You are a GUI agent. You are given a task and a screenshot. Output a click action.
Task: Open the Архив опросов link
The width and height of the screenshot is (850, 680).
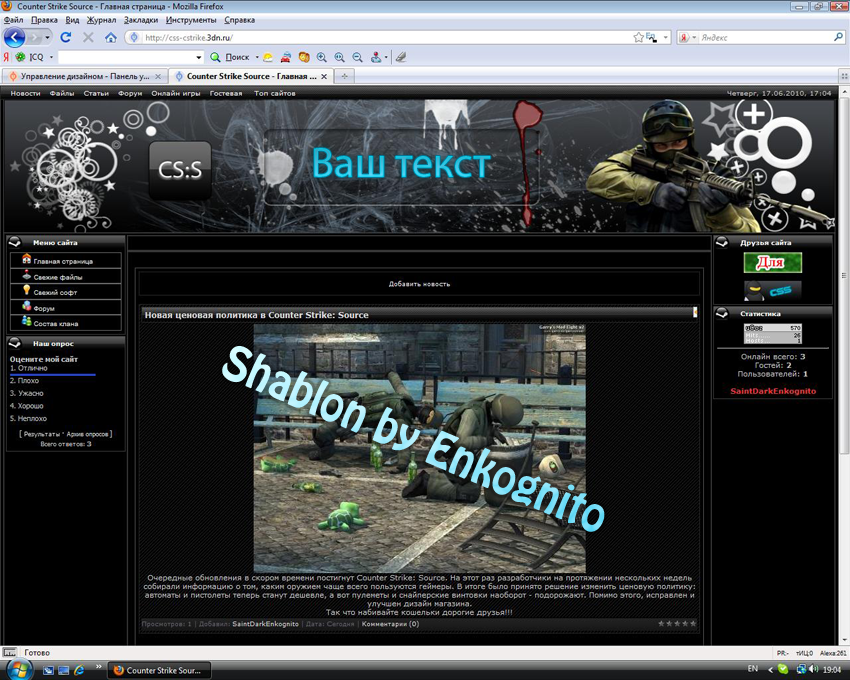click(87, 434)
